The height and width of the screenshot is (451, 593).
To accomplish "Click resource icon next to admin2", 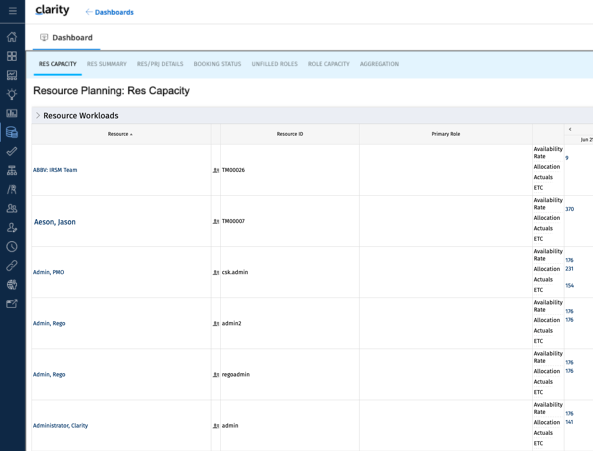I will pos(216,324).
